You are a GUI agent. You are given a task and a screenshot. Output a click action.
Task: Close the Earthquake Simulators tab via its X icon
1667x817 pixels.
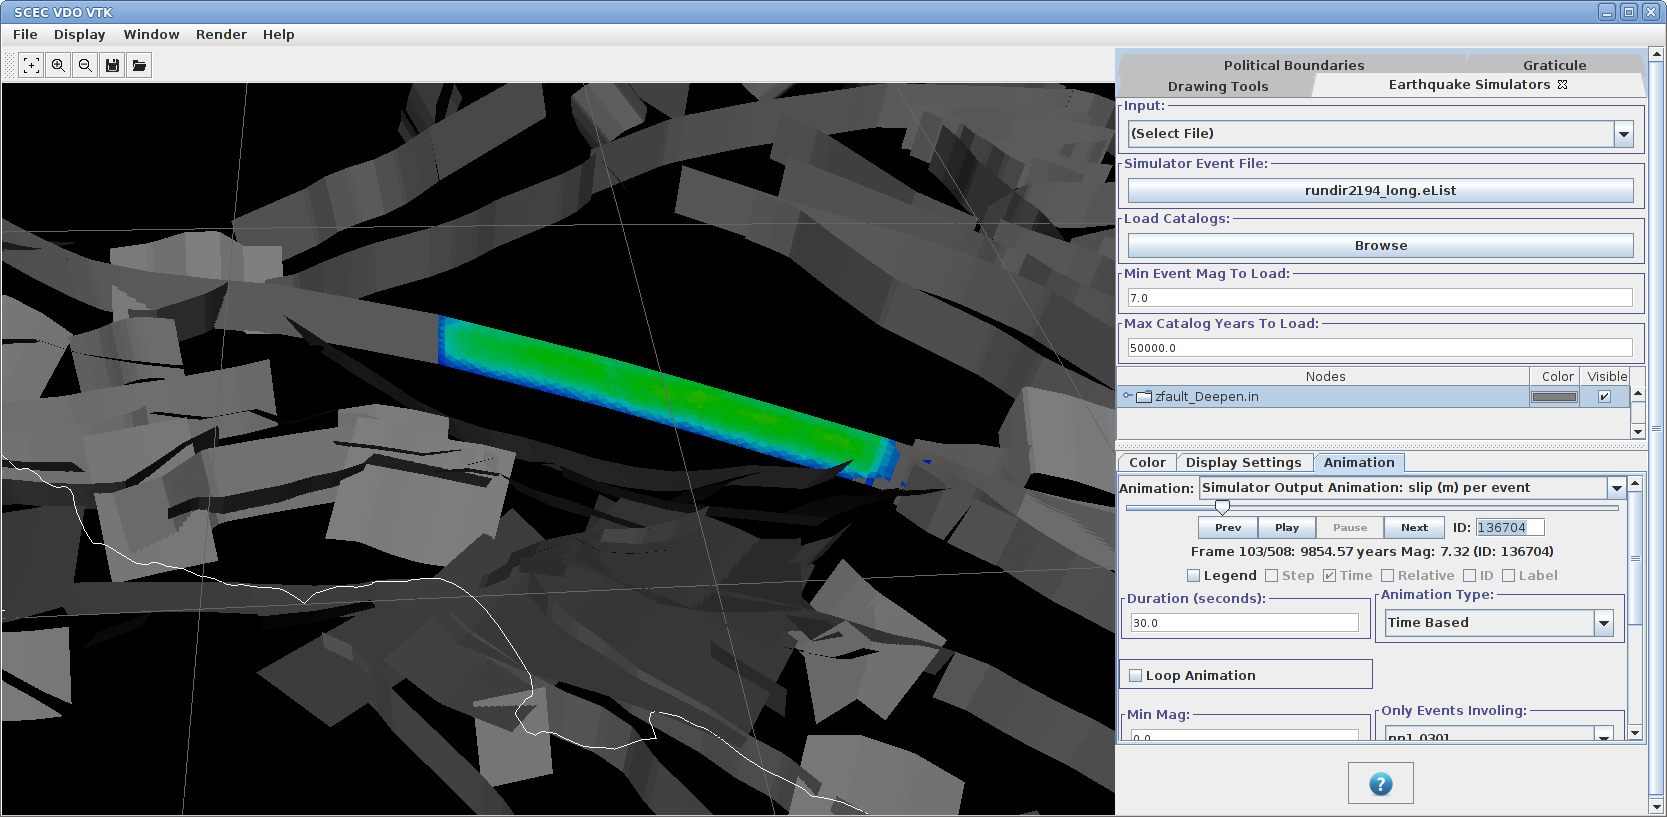1562,85
